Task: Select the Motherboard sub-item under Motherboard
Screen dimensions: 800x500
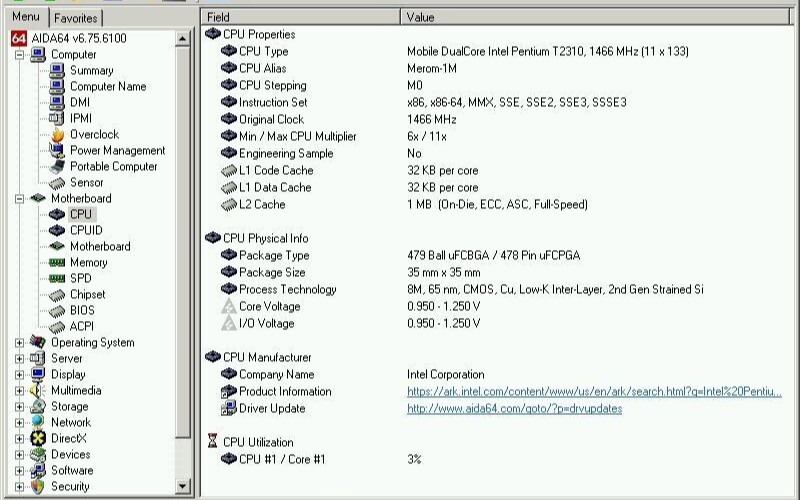Action: (x=100, y=246)
